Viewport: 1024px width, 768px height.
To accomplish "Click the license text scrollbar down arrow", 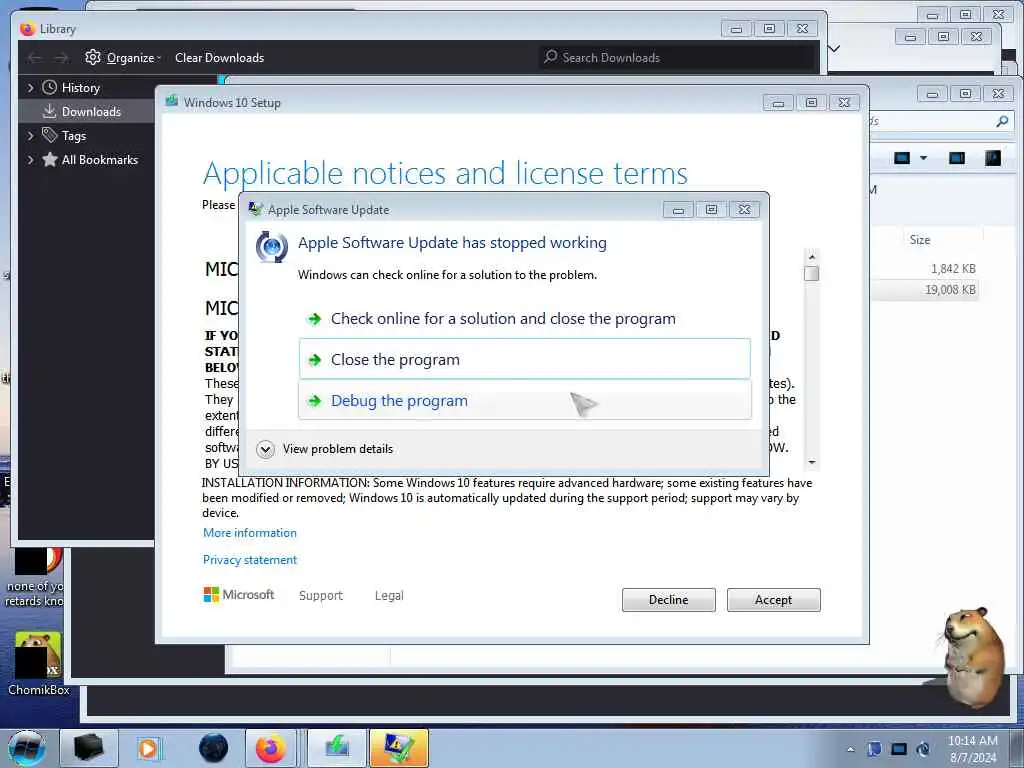I will click(x=812, y=462).
